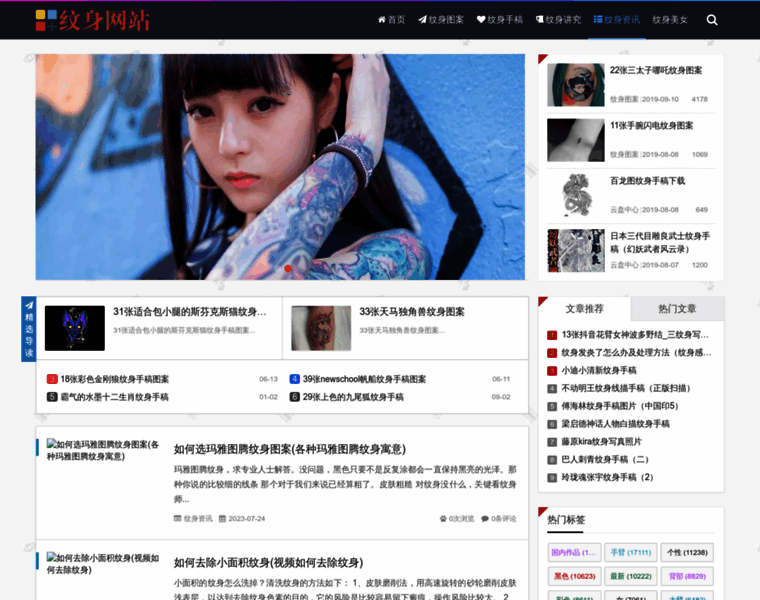Open 纹身发炎了怎么办及处理方法 article
This screenshot has width=760, height=600.
(x=636, y=352)
